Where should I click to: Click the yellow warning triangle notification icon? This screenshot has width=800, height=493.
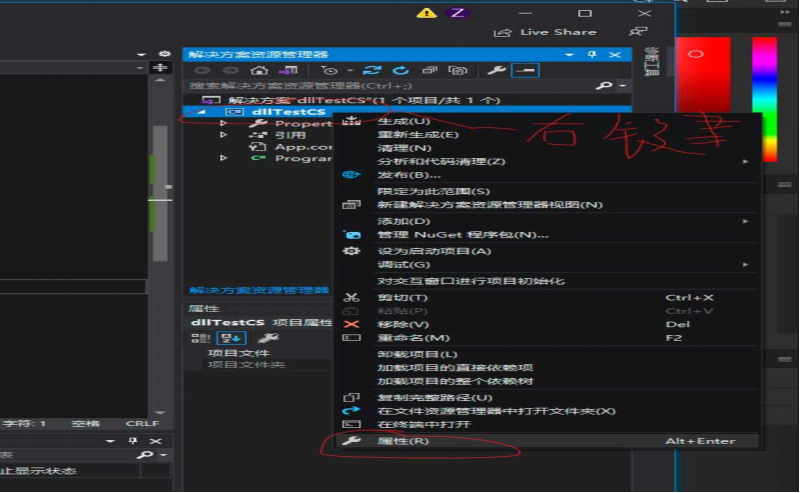[427, 13]
